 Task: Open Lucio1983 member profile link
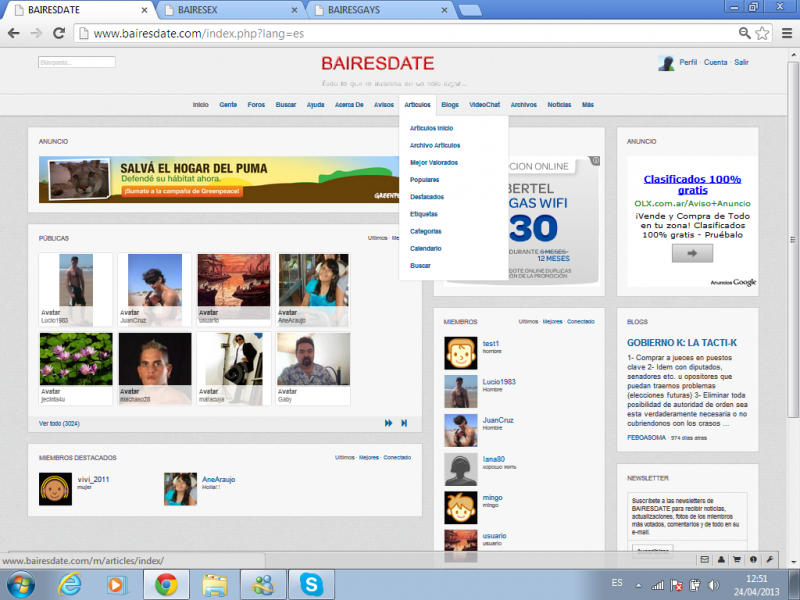pyautogui.click(x=499, y=382)
